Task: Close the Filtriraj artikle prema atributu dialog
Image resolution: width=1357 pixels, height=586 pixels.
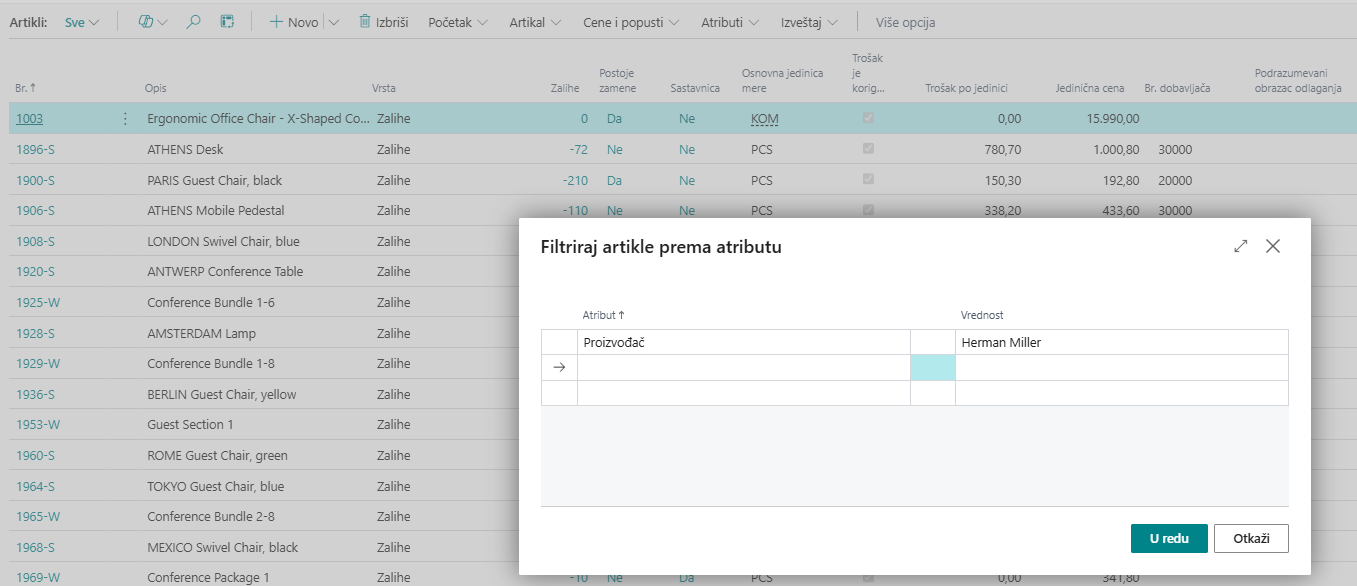Action: pos(1273,246)
